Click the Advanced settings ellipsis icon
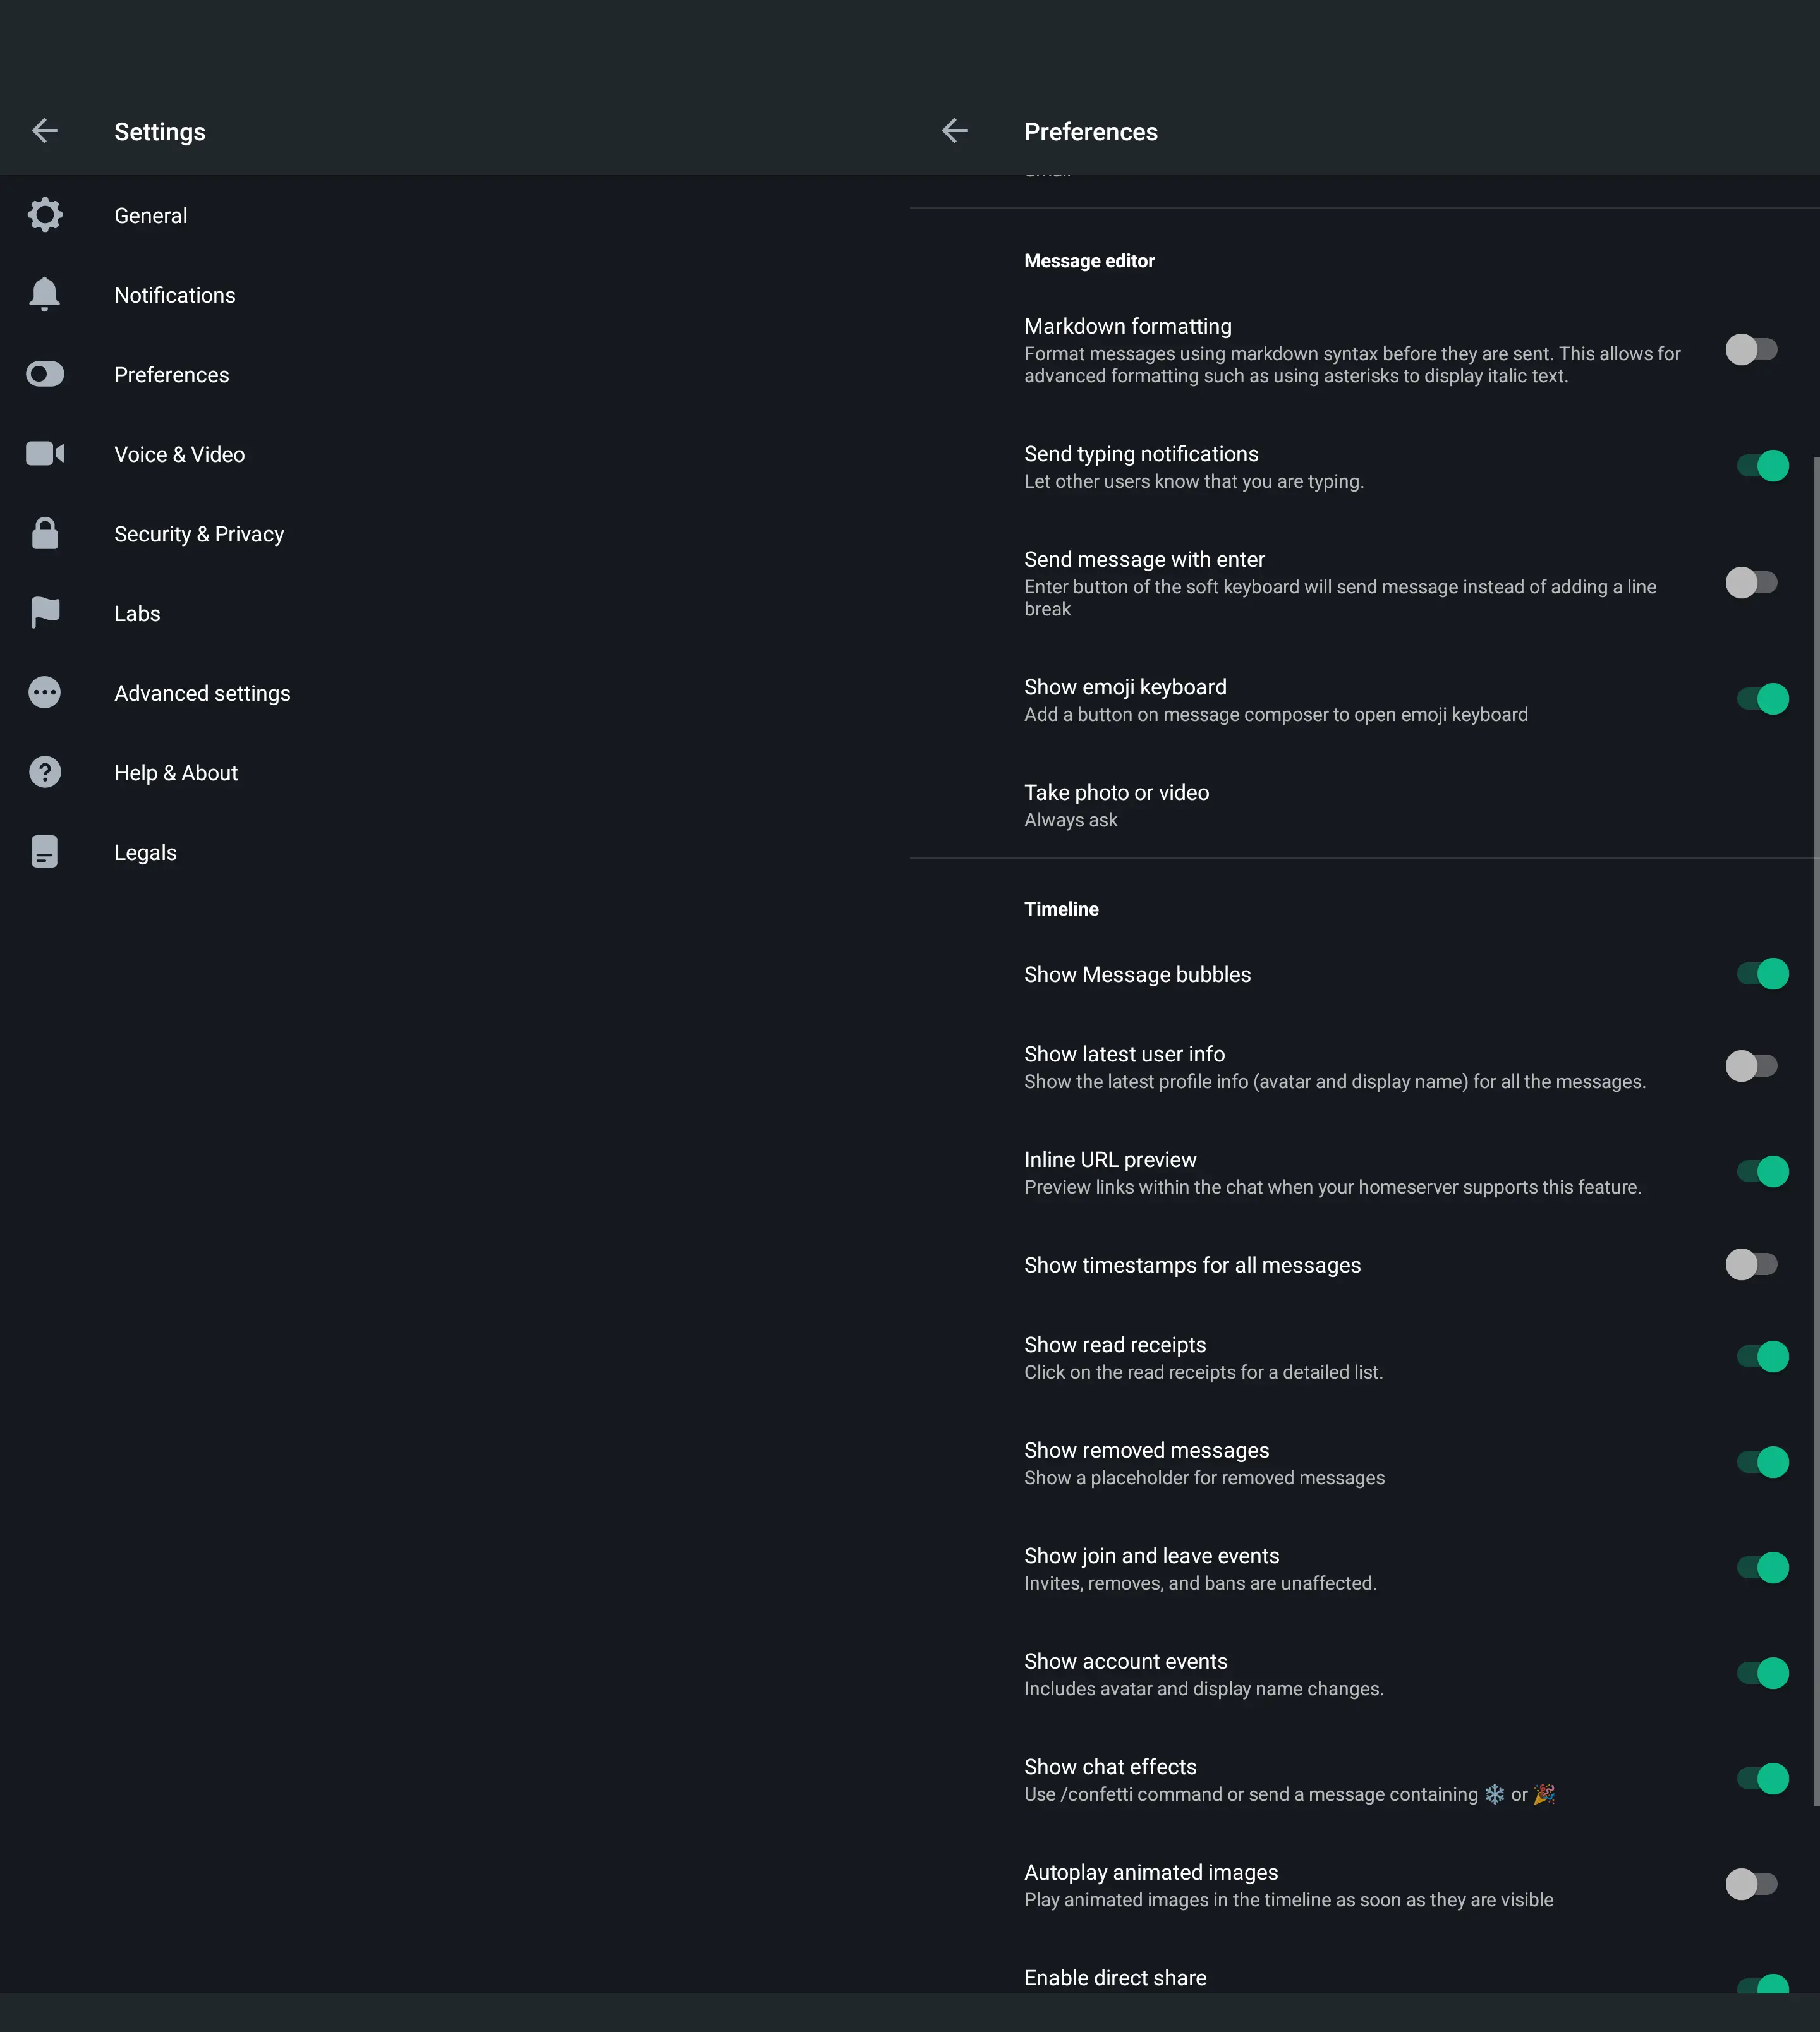The height and width of the screenshot is (2032, 1820). click(x=45, y=692)
